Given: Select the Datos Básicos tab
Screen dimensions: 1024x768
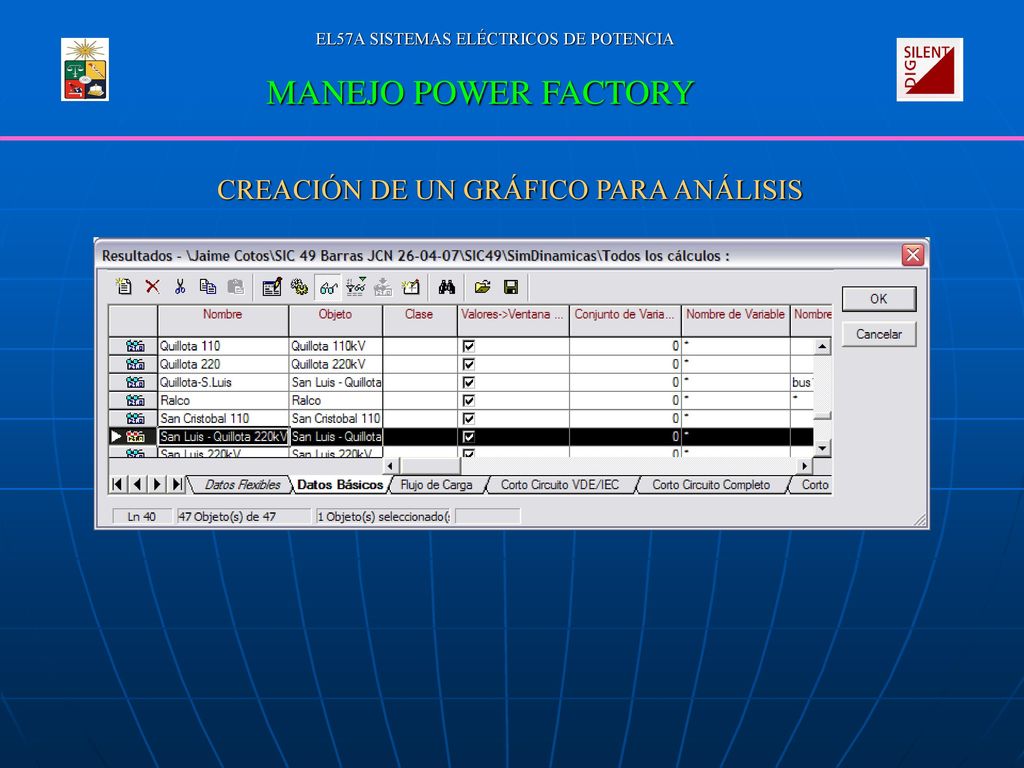Looking at the screenshot, I should (340, 485).
